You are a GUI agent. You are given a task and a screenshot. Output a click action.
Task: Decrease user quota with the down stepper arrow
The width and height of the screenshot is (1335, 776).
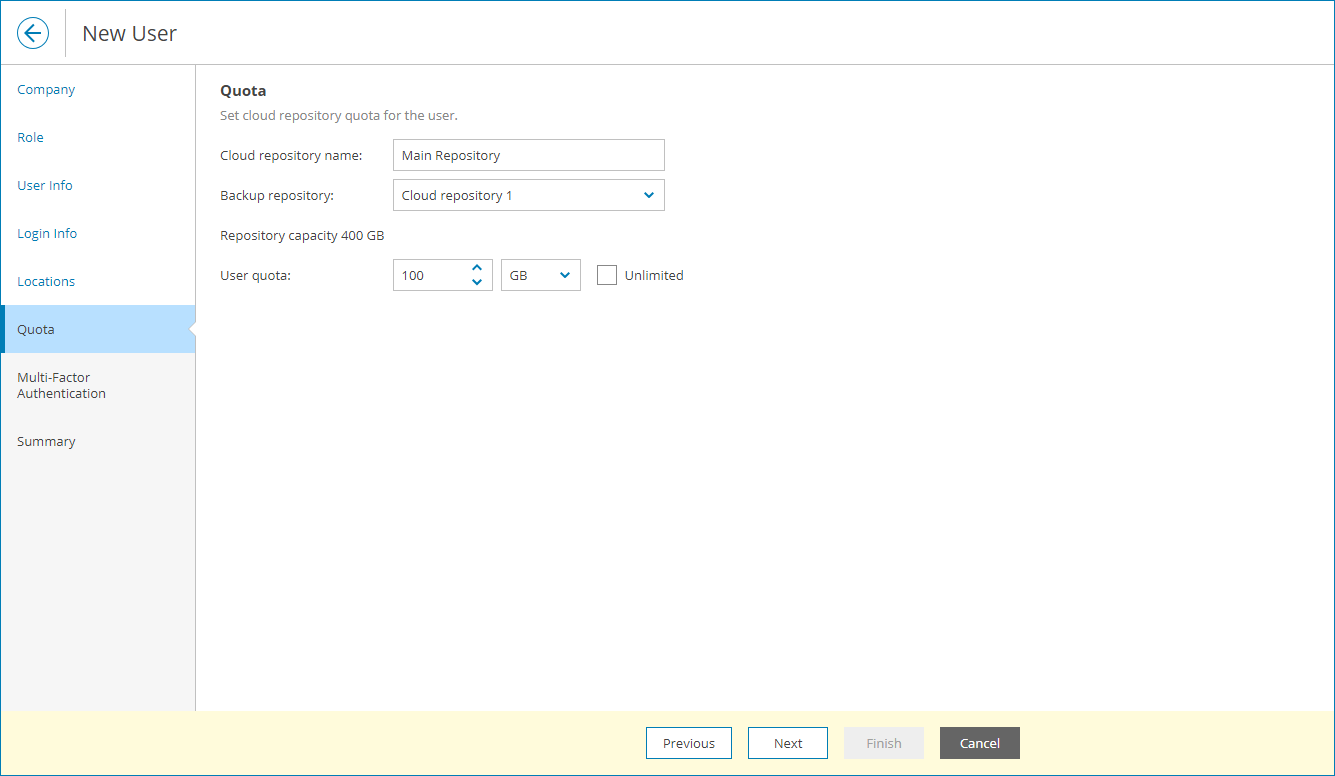point(477,281)
